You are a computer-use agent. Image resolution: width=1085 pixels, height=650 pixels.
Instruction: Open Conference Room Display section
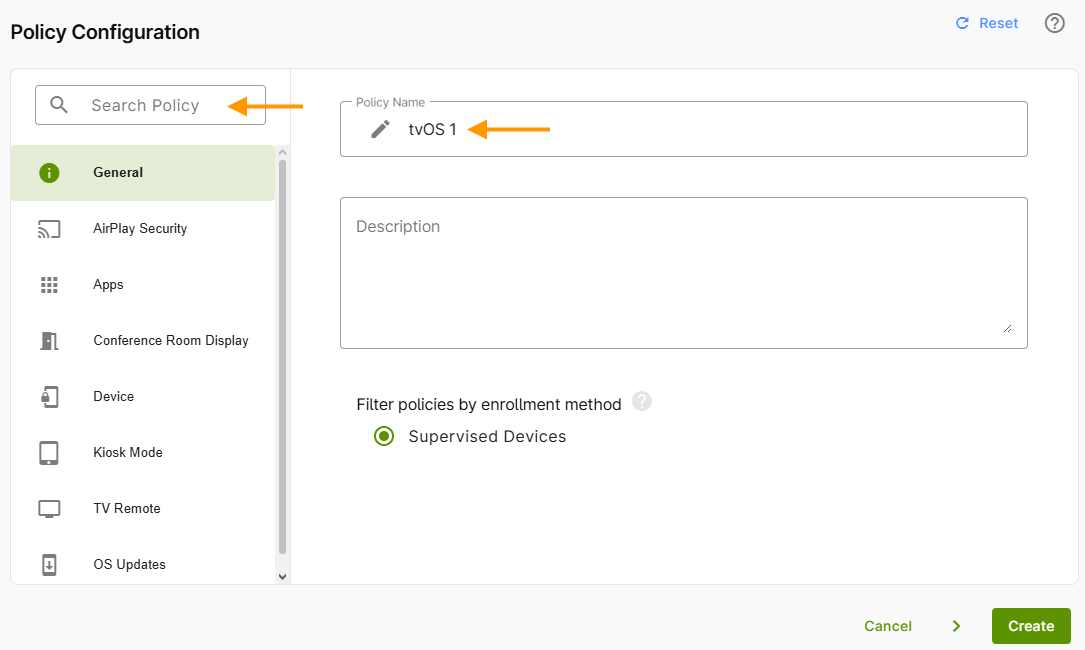pyautogui.click(x=143, y=341)
